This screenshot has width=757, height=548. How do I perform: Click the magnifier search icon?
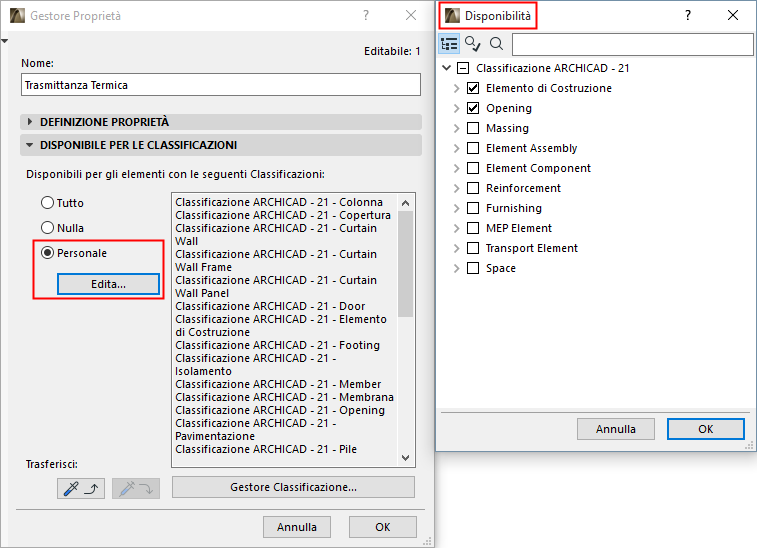click(x=496, y=44)
